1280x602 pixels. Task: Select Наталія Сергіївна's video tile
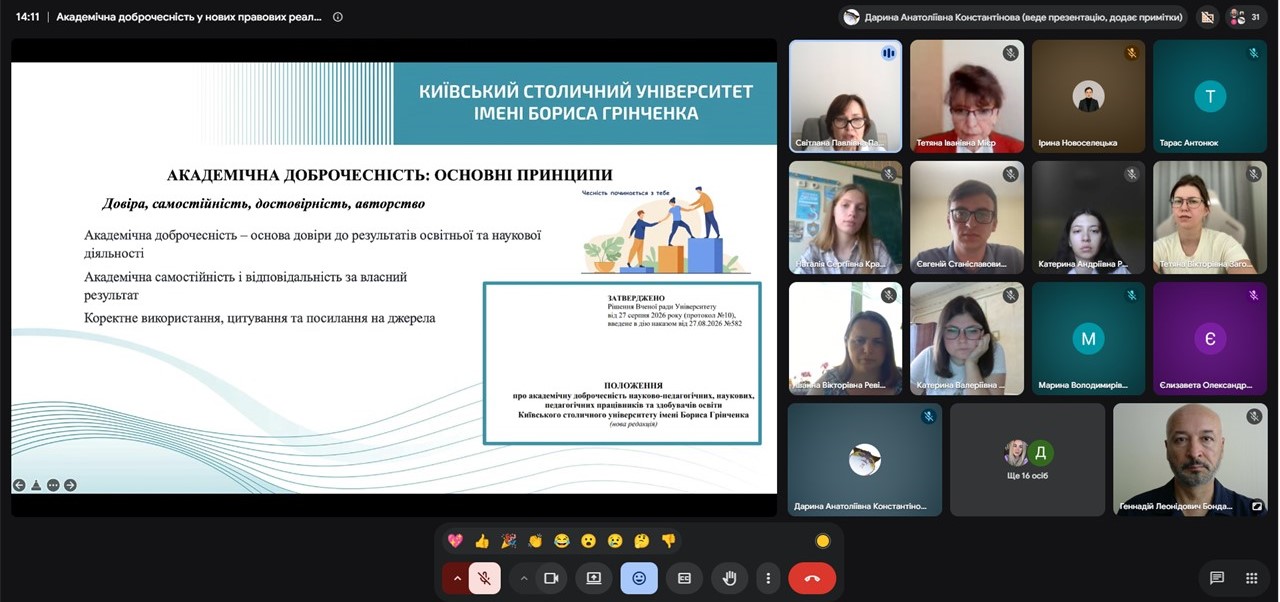point(845,217)
